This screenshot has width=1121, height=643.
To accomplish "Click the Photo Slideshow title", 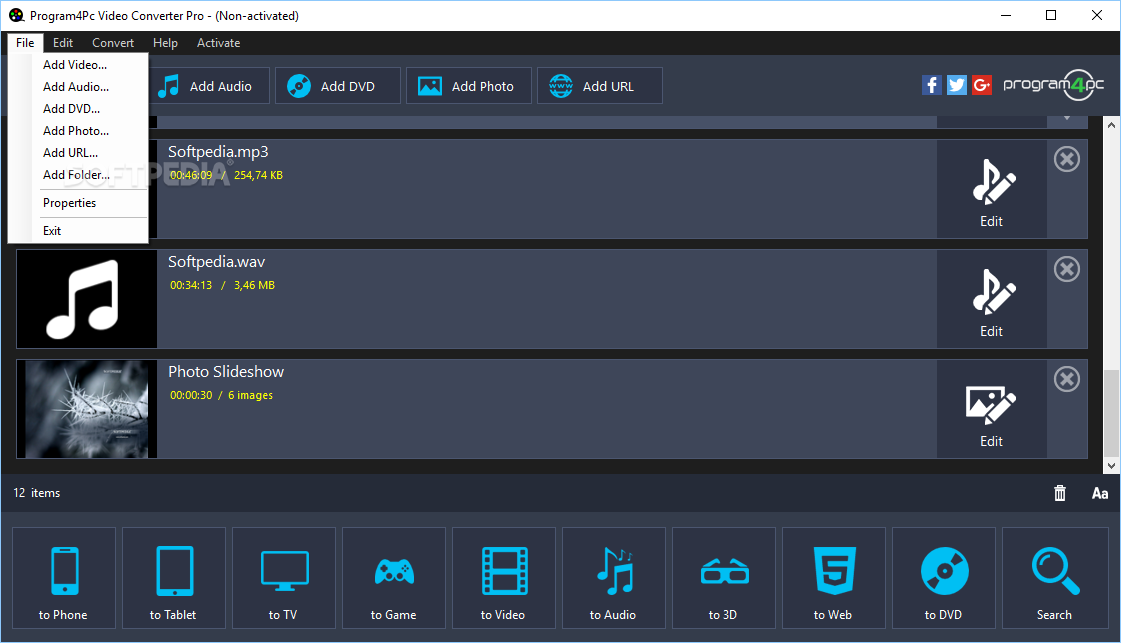I will click(226, 372).
